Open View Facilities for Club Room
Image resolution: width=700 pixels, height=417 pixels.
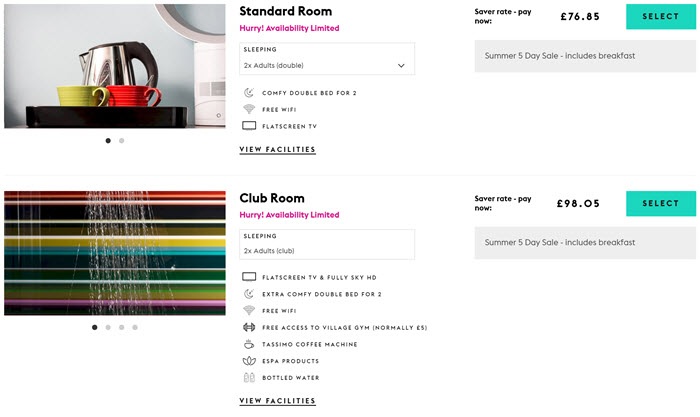(x=277, y=401)
